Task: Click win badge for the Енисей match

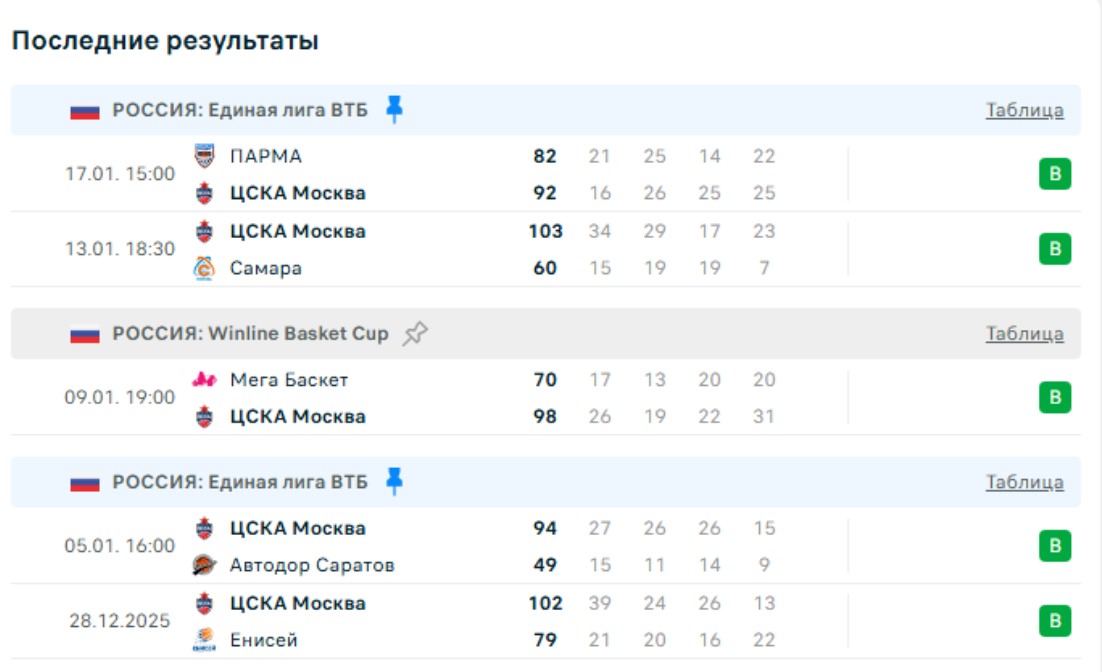Action: click(1054, 621)
